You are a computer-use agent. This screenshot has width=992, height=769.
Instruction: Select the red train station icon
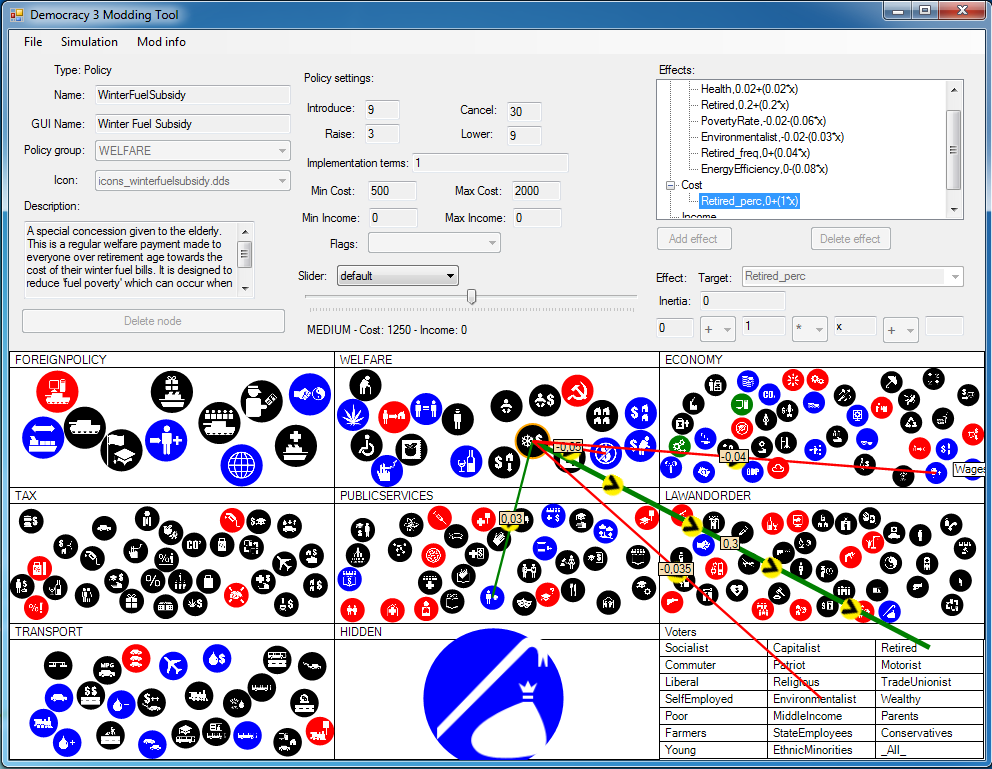(x=319, y=730)
